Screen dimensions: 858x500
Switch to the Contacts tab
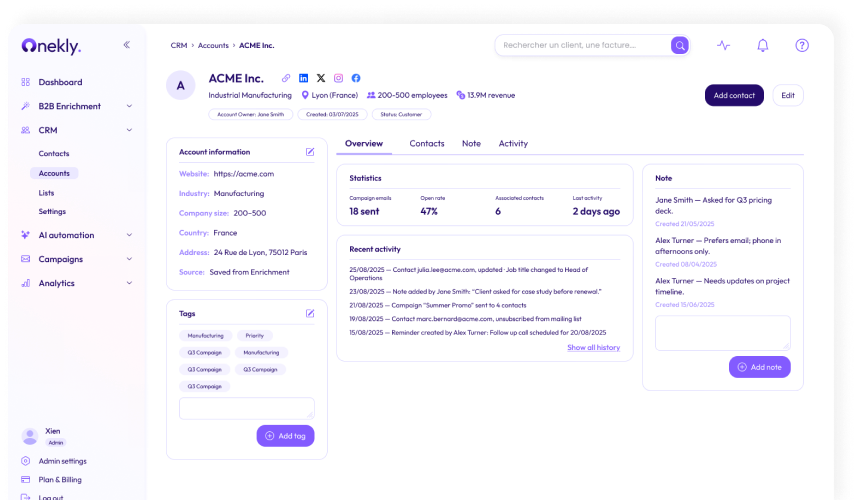click(427, 144)
